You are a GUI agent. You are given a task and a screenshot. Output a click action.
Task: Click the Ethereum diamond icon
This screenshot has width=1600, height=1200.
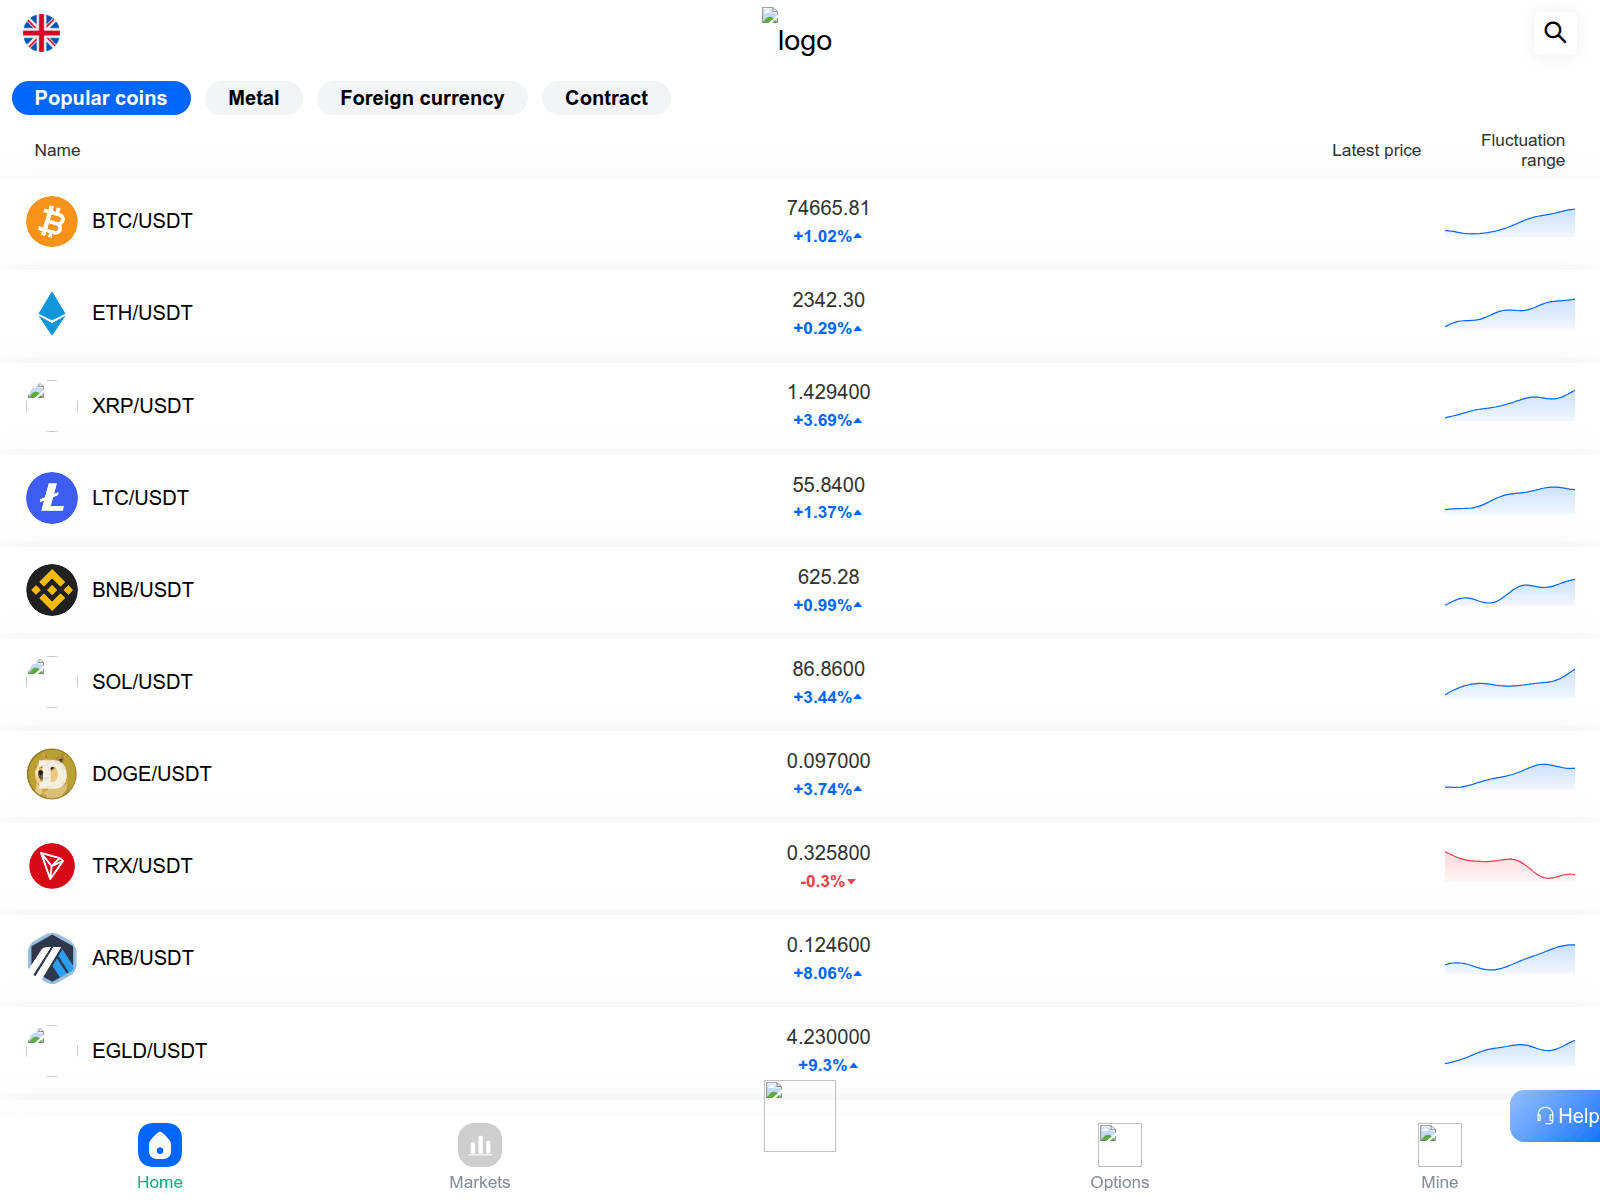(52, 313)
